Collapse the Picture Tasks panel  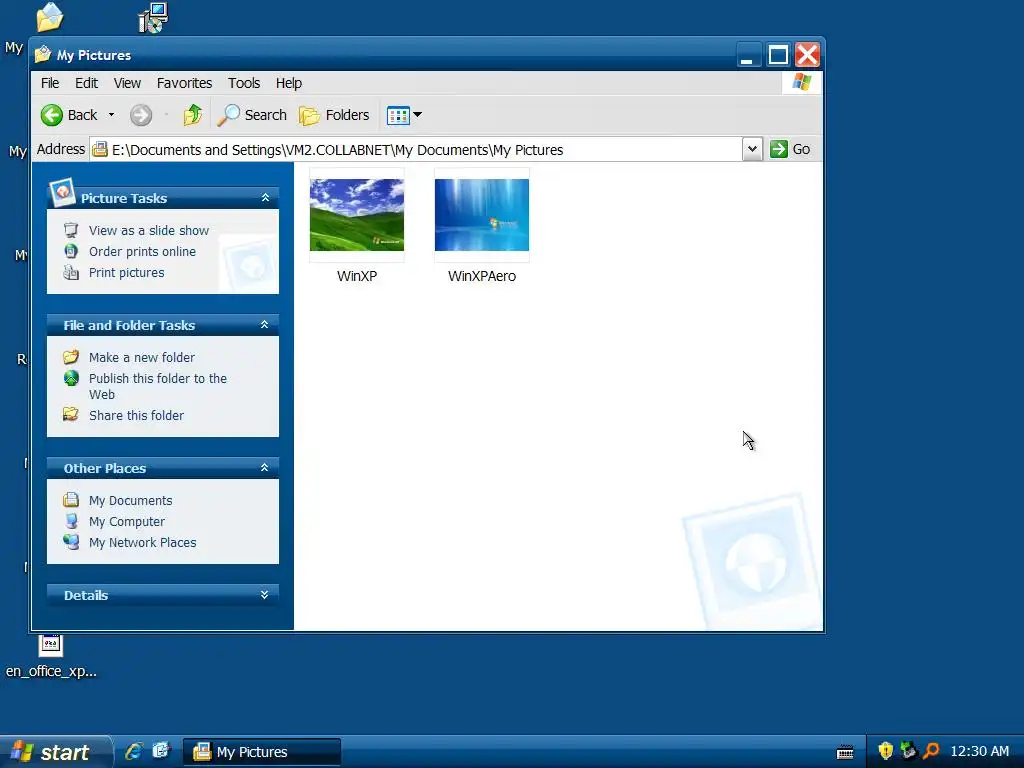coord(265,197)
